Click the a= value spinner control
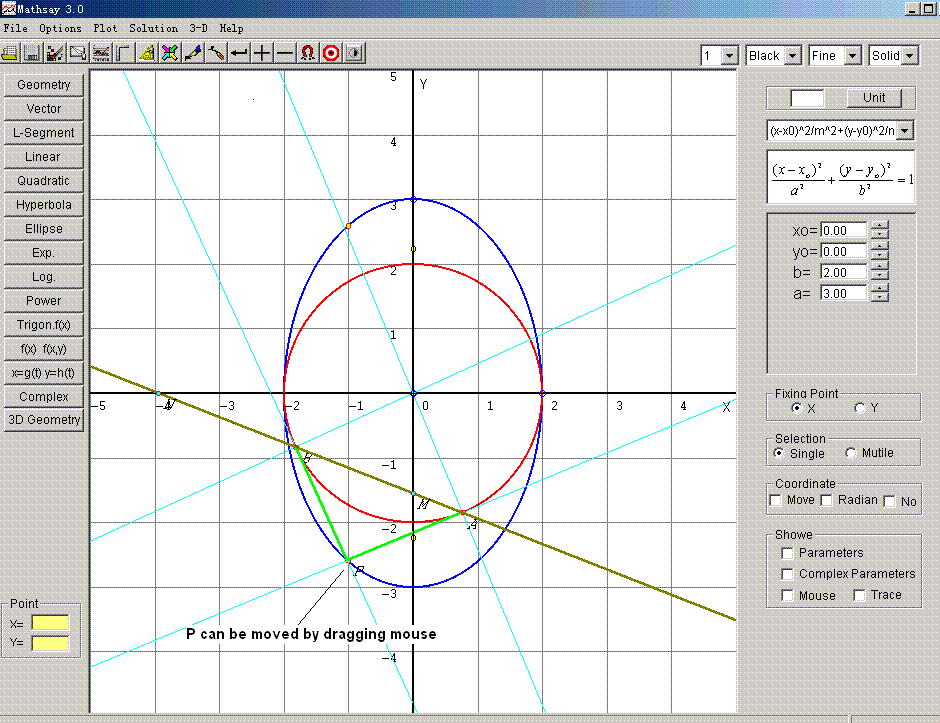 point(879,293)
